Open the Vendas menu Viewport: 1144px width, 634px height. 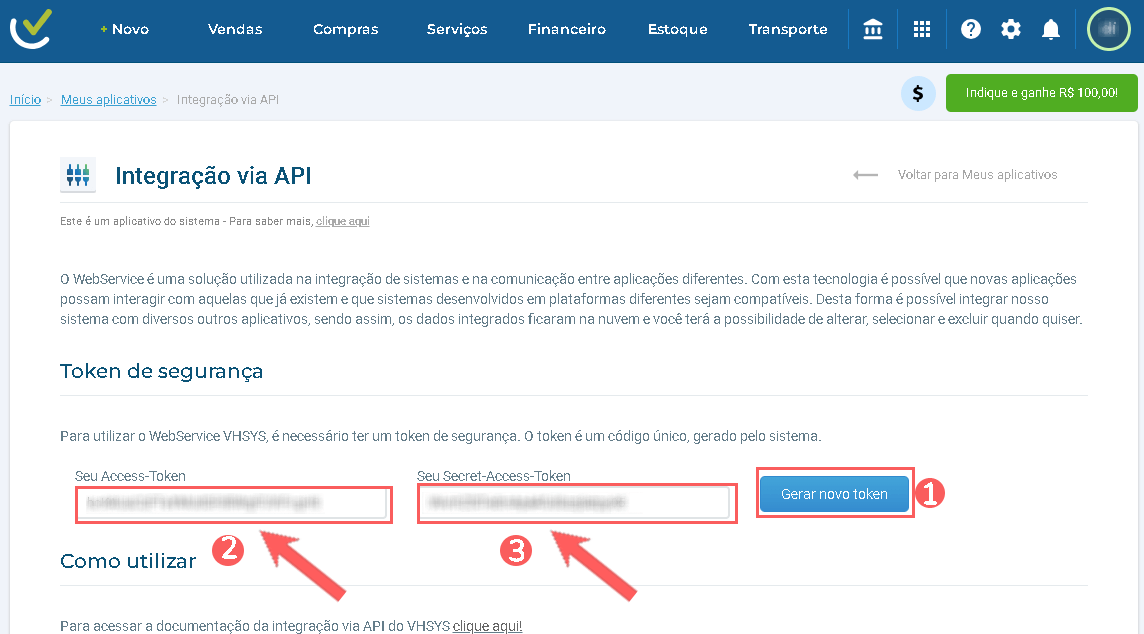235,30
